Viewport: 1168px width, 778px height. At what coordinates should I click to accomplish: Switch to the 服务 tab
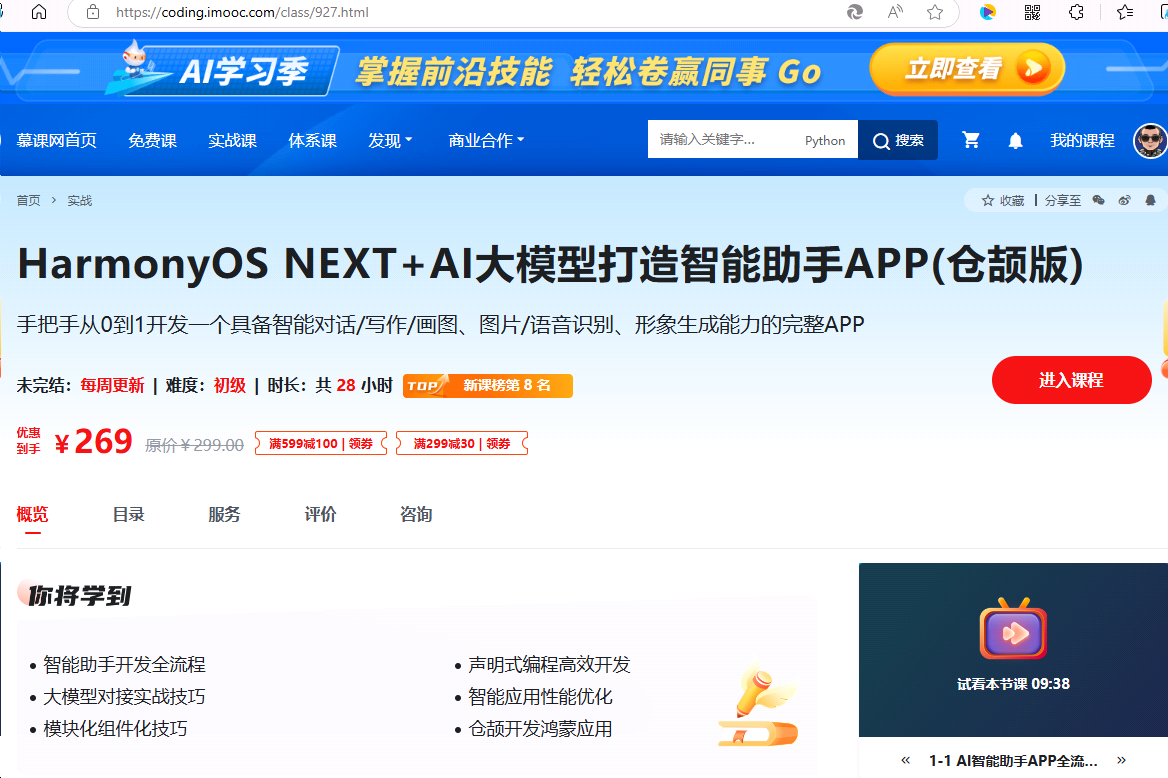coord(224,514)
